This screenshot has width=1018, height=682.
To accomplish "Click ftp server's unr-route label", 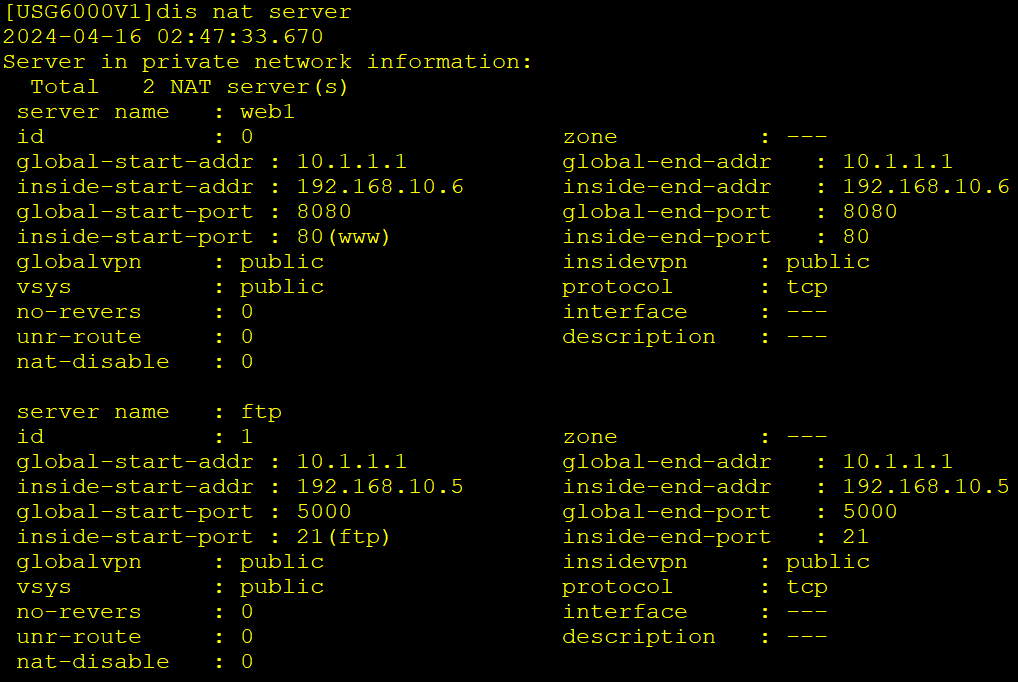I will (79, 637).
